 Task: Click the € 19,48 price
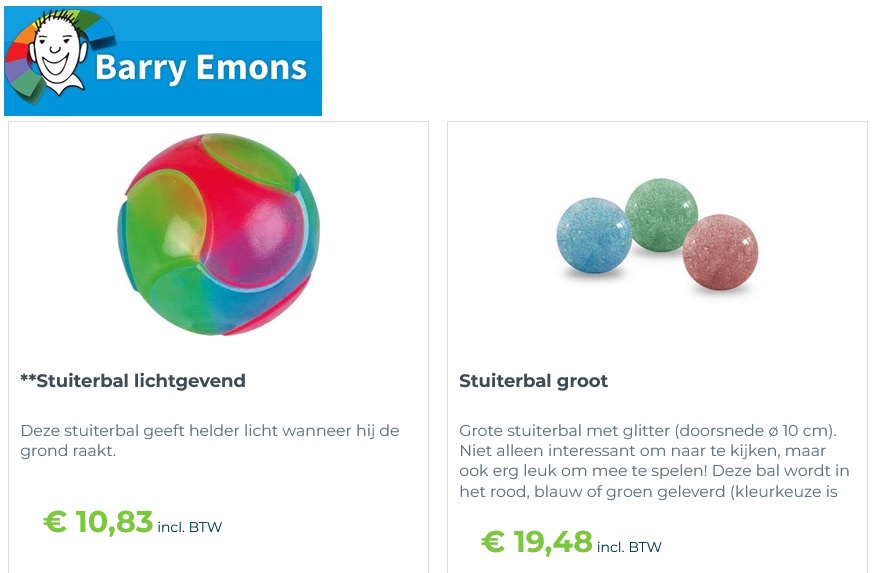tap(537, 542)
